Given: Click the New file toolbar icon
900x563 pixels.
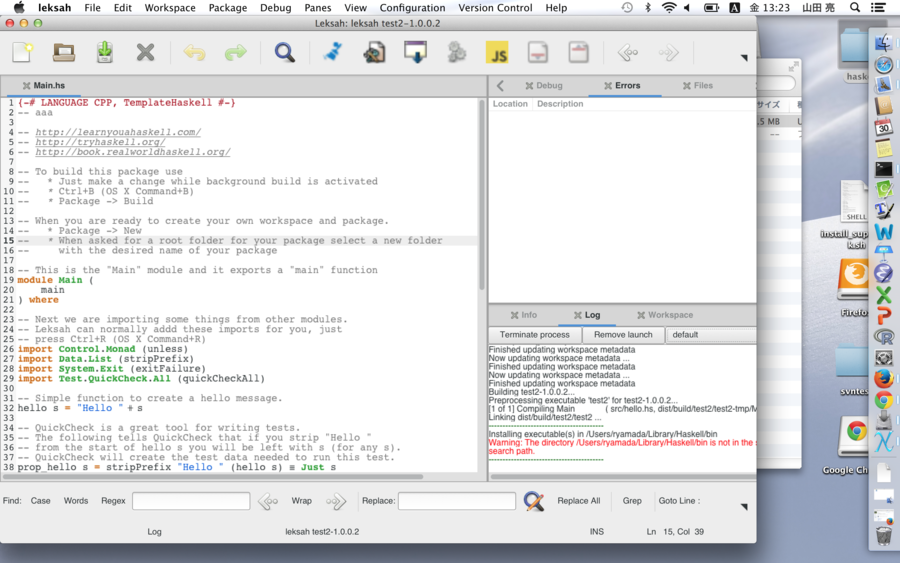Looking at the screenshot, I should pyautogui.click(x=22, y=53).
